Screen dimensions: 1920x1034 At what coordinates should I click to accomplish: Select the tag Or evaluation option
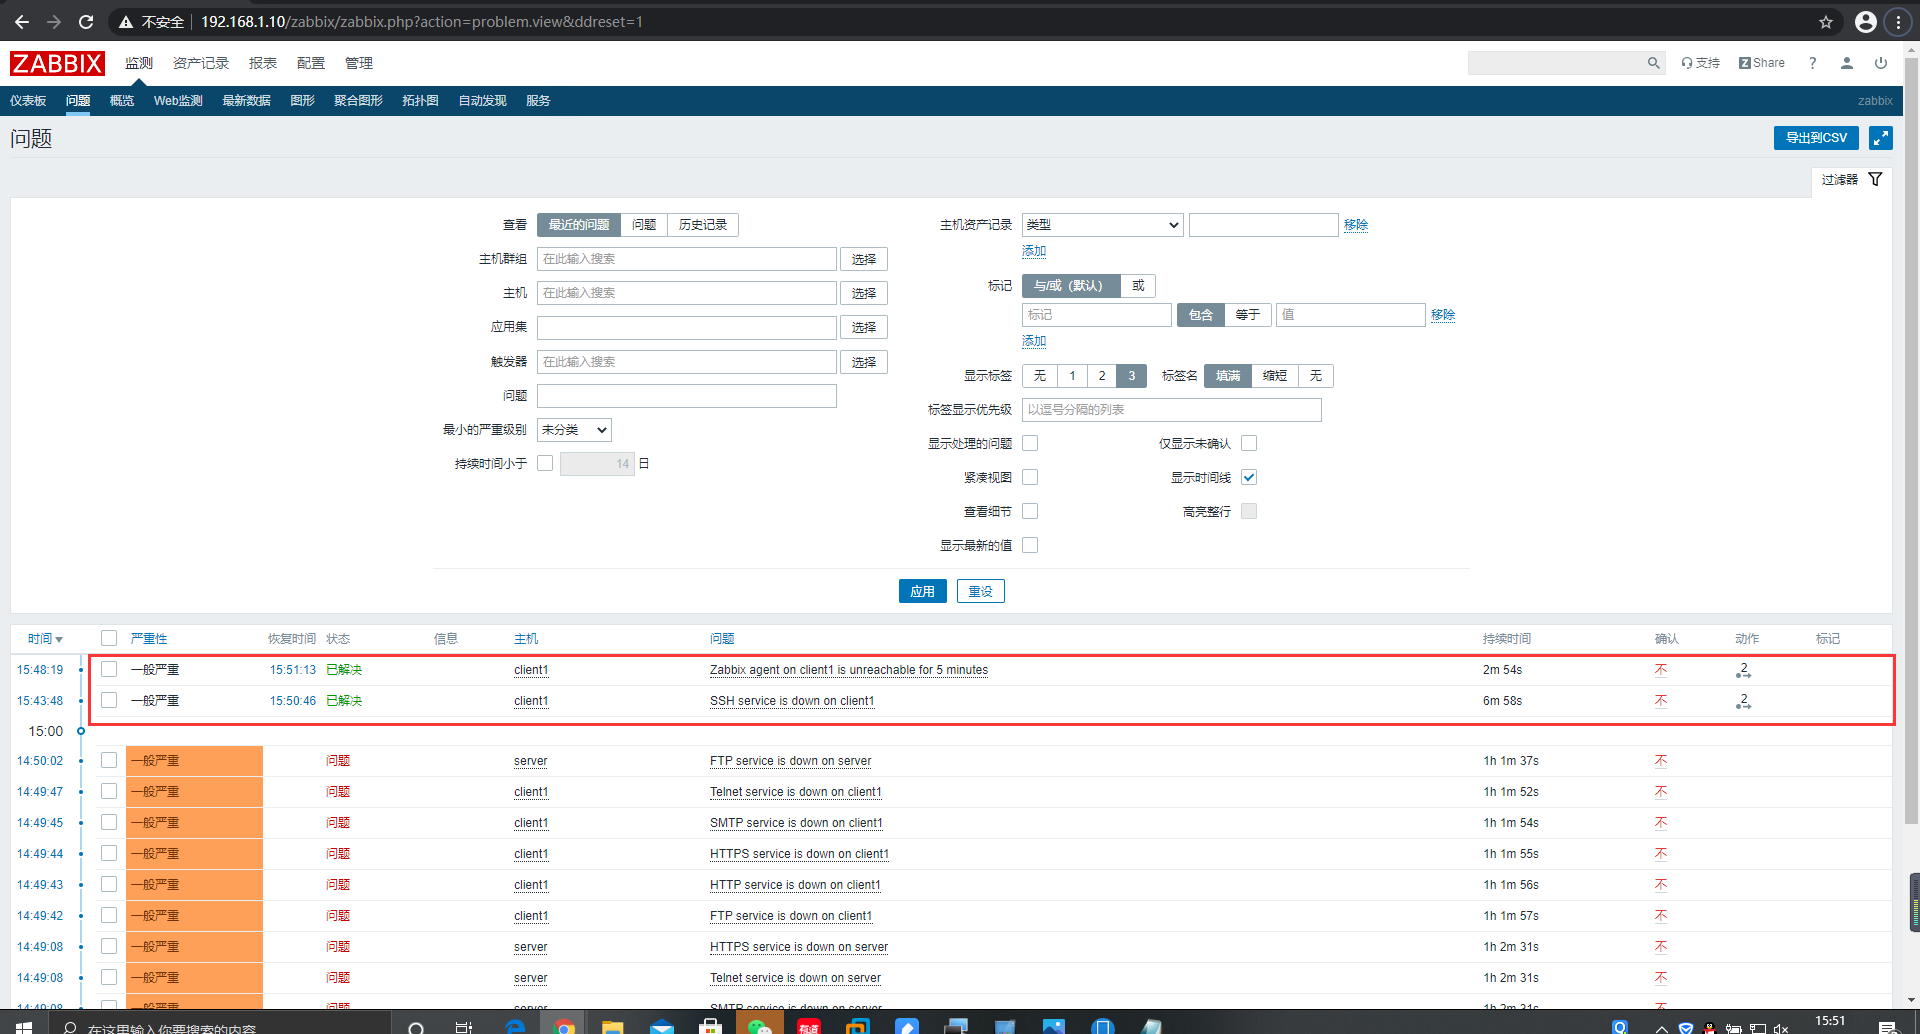coord(1138,286)
